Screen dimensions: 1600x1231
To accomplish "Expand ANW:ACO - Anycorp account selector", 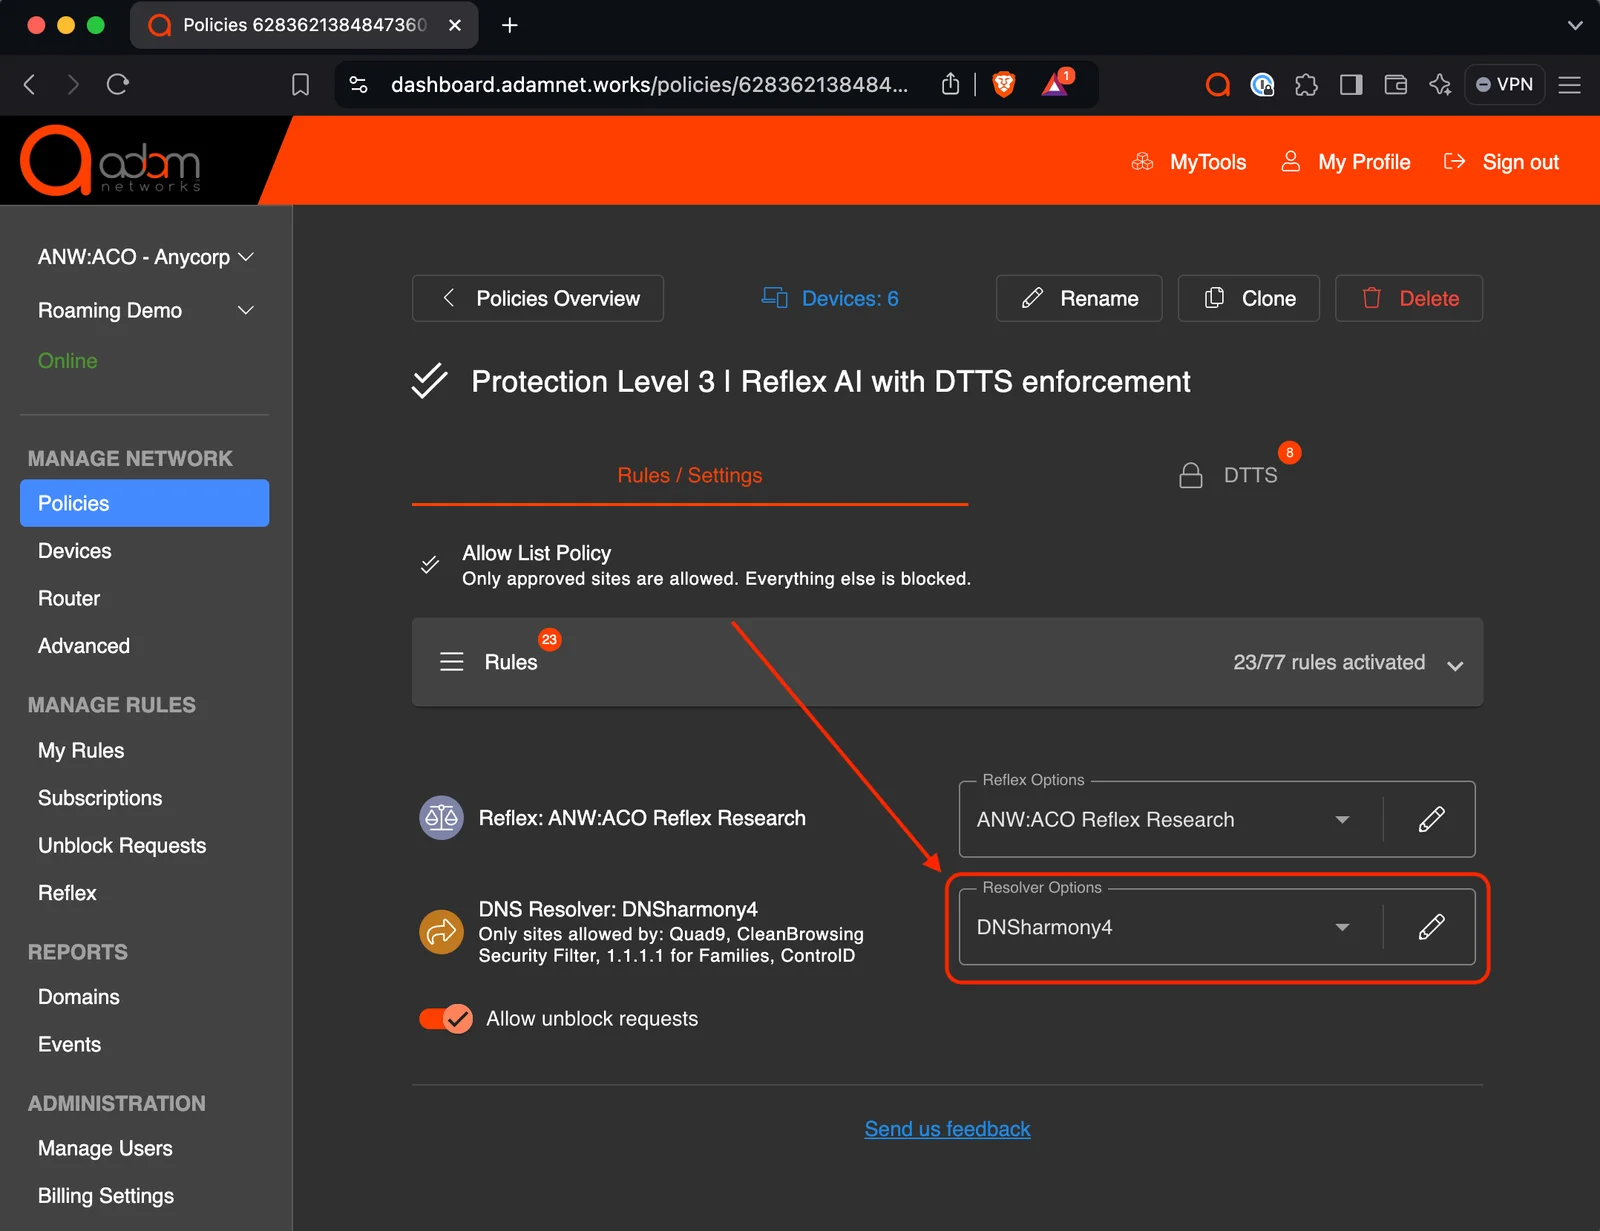I will point(146,257).
